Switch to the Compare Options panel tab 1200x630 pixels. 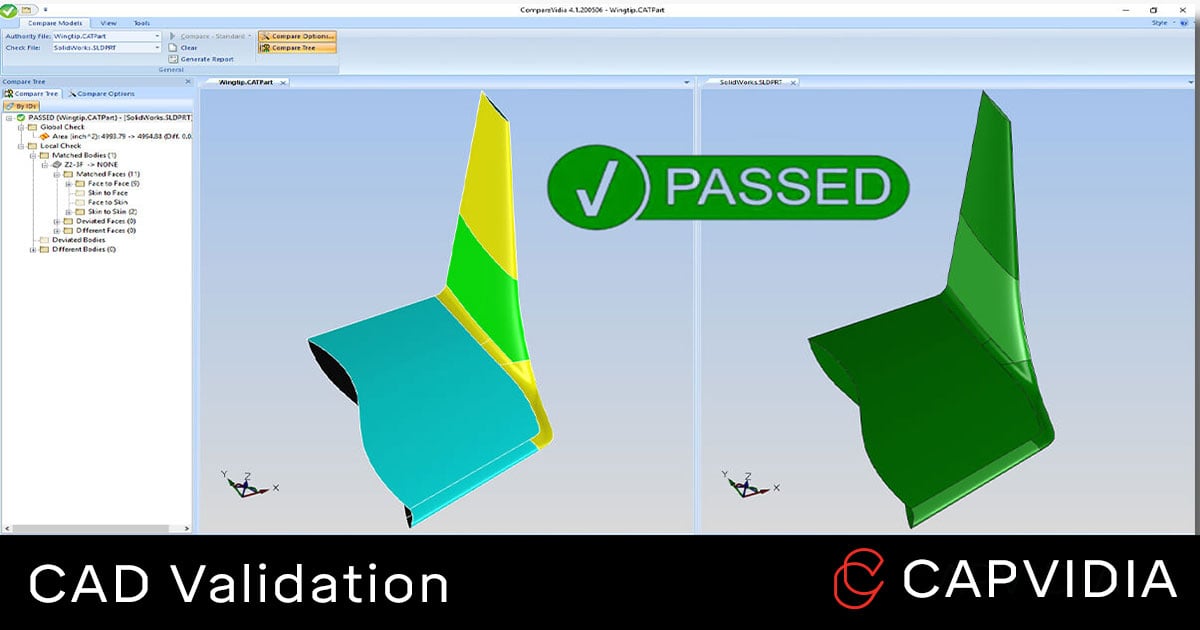(105, 93)
